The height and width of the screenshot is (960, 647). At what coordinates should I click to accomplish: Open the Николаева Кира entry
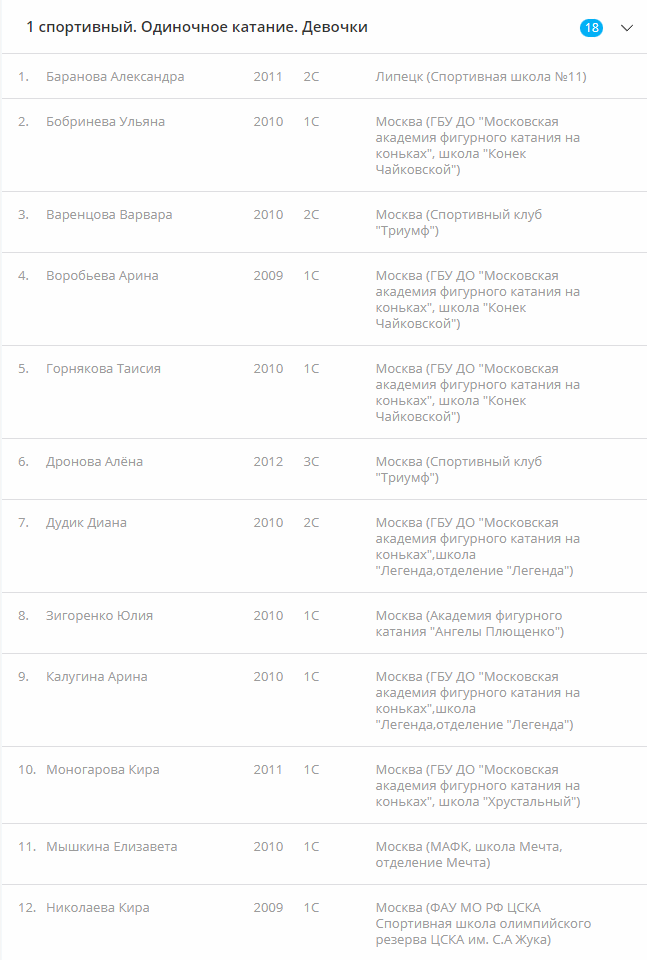[x=97, y=908]
